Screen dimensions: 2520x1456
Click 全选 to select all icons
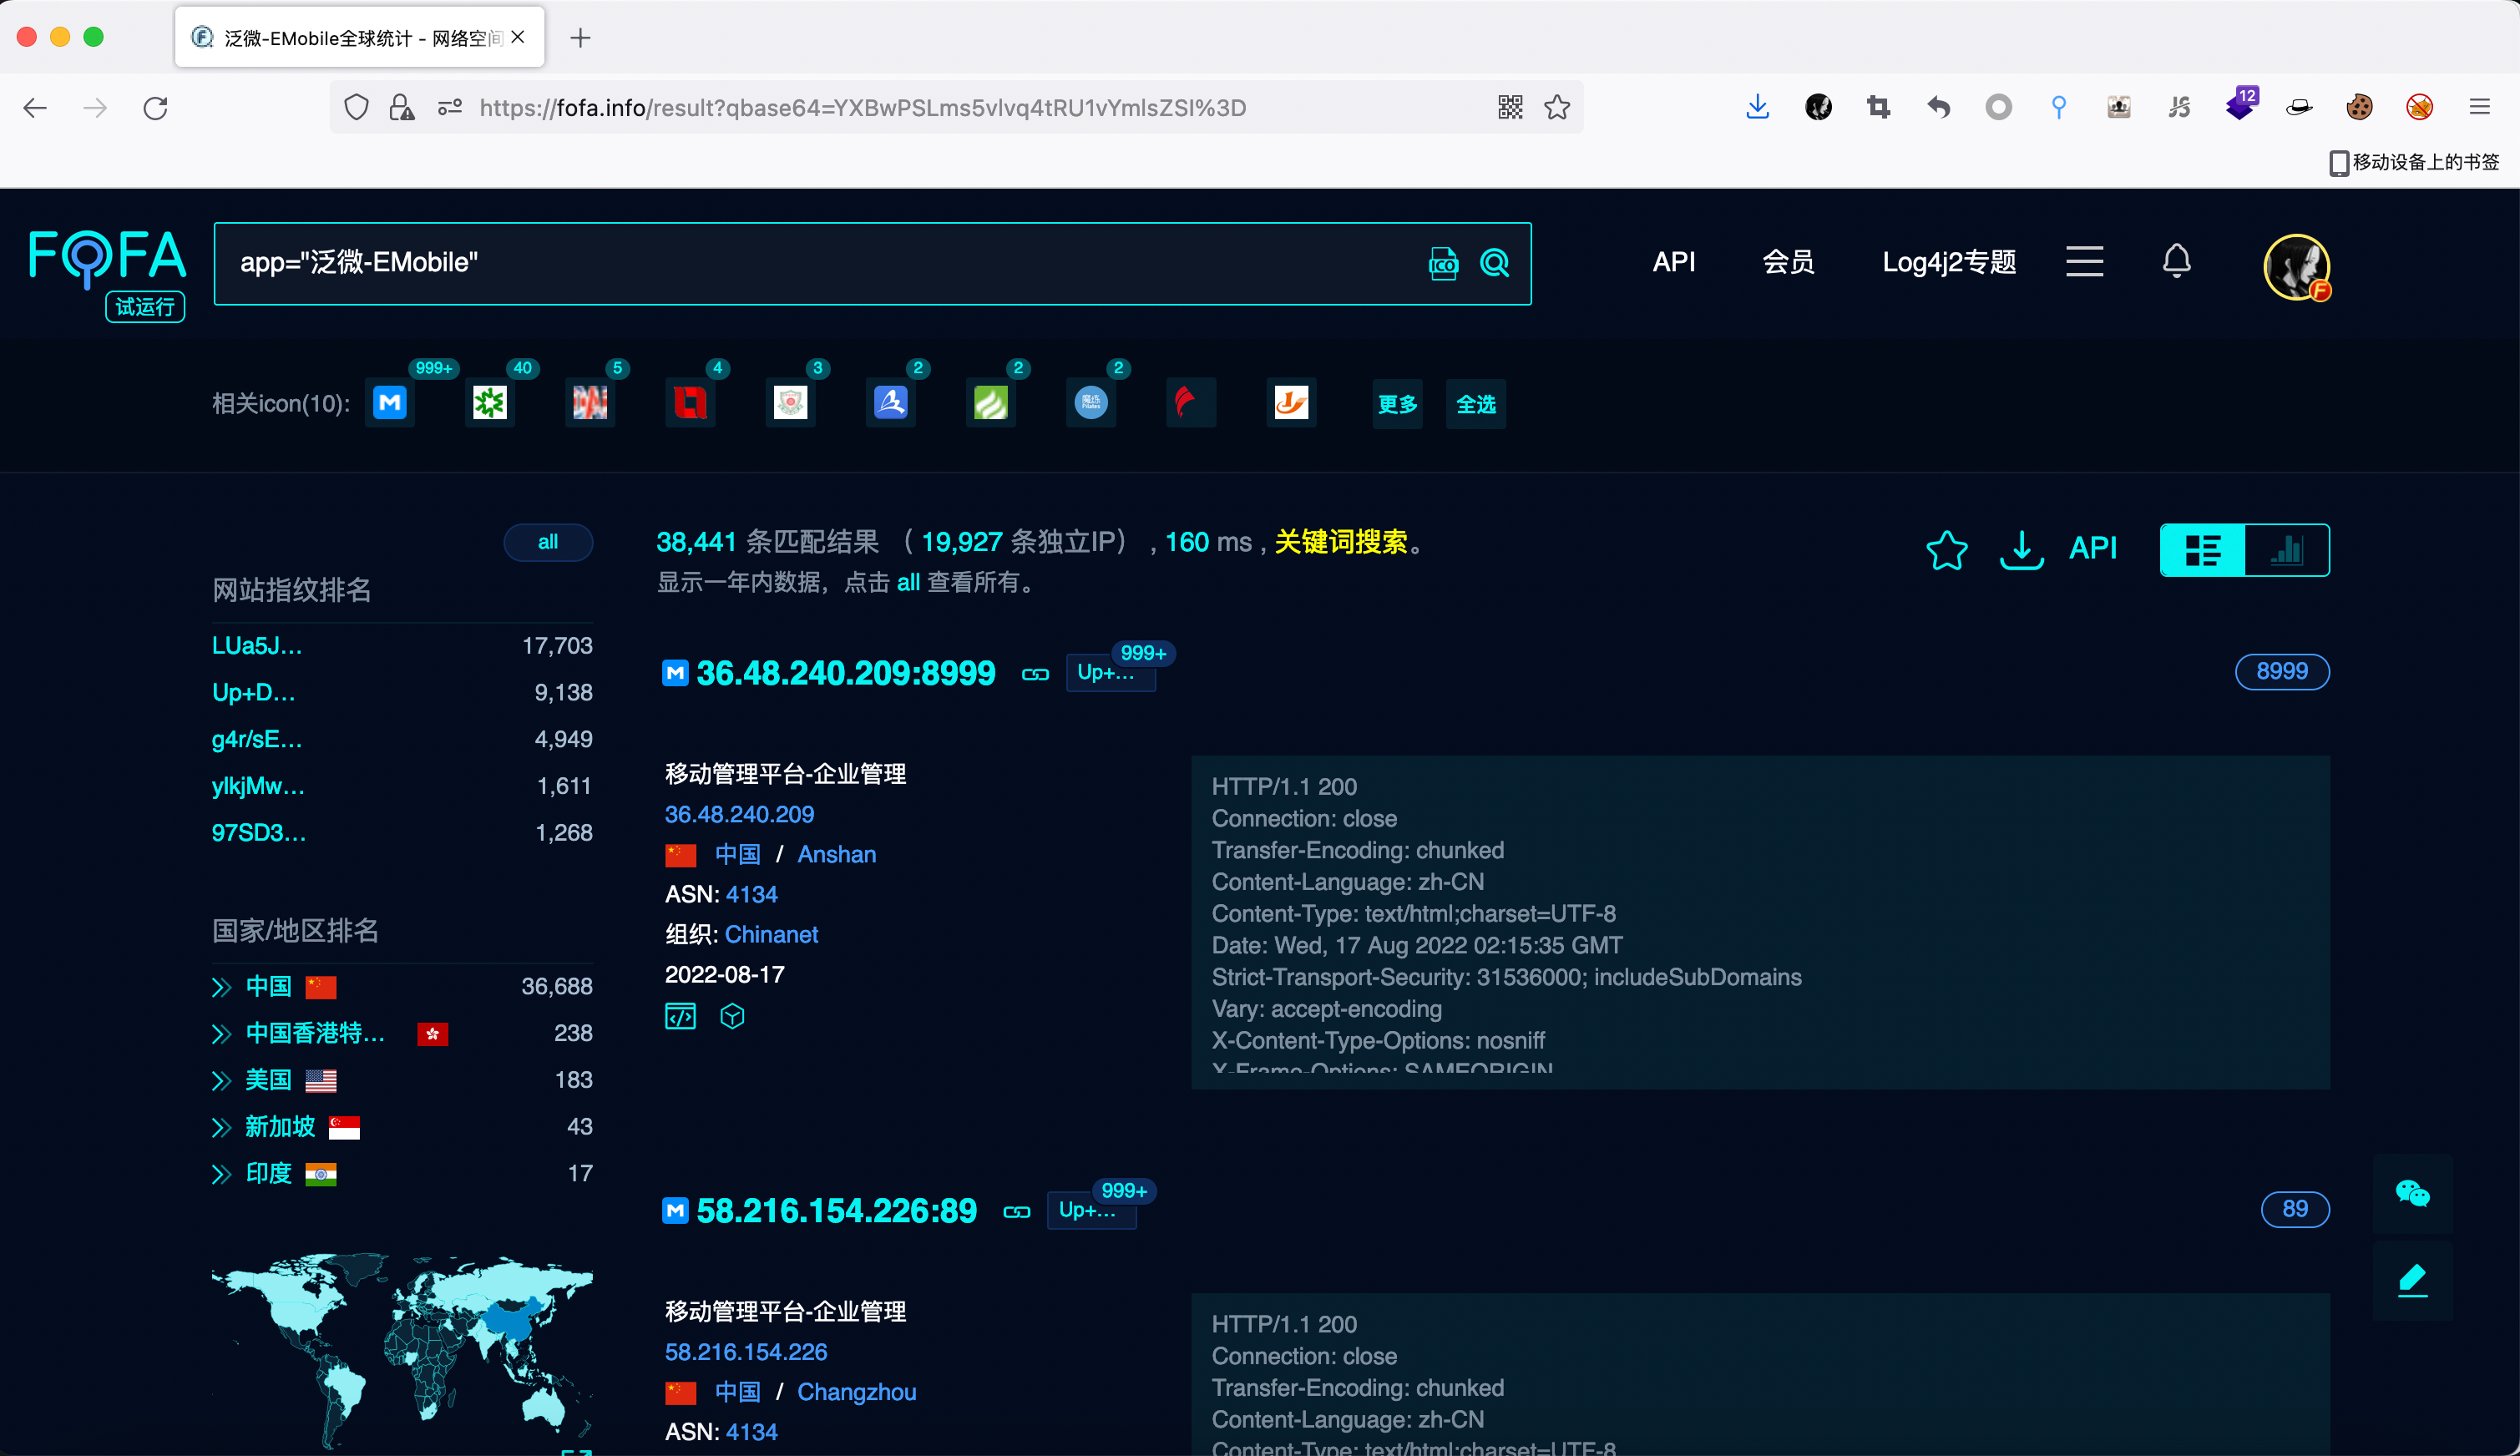click(1475, 403)
